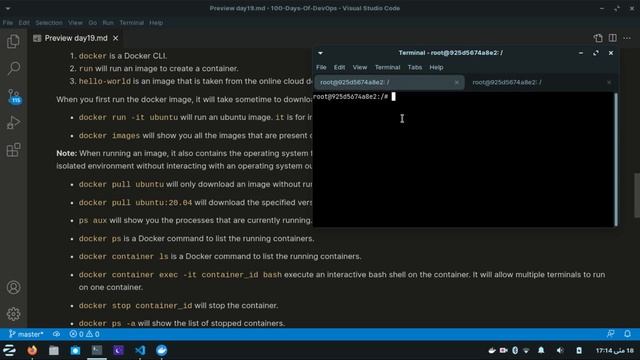Click the 'docker pull ubuntu:20.04' code text
640x360 pixels.
pos(135,203)
